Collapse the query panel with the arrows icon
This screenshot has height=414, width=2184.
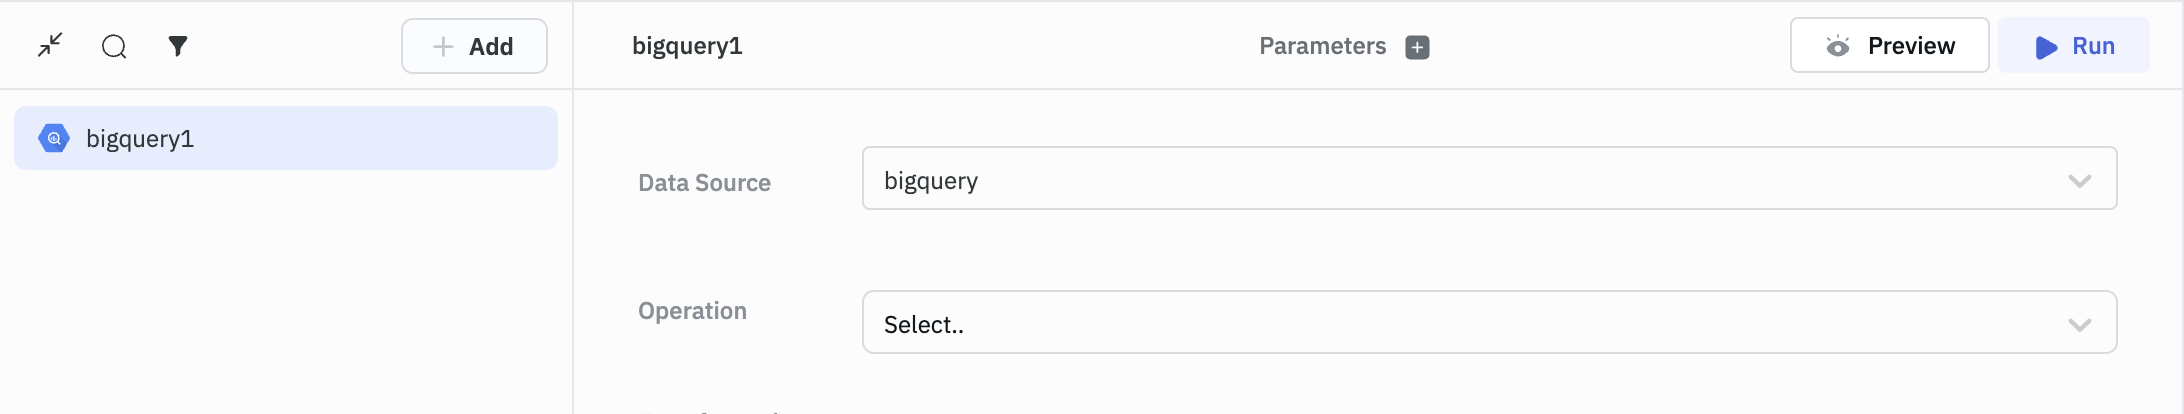coord(50,45)
